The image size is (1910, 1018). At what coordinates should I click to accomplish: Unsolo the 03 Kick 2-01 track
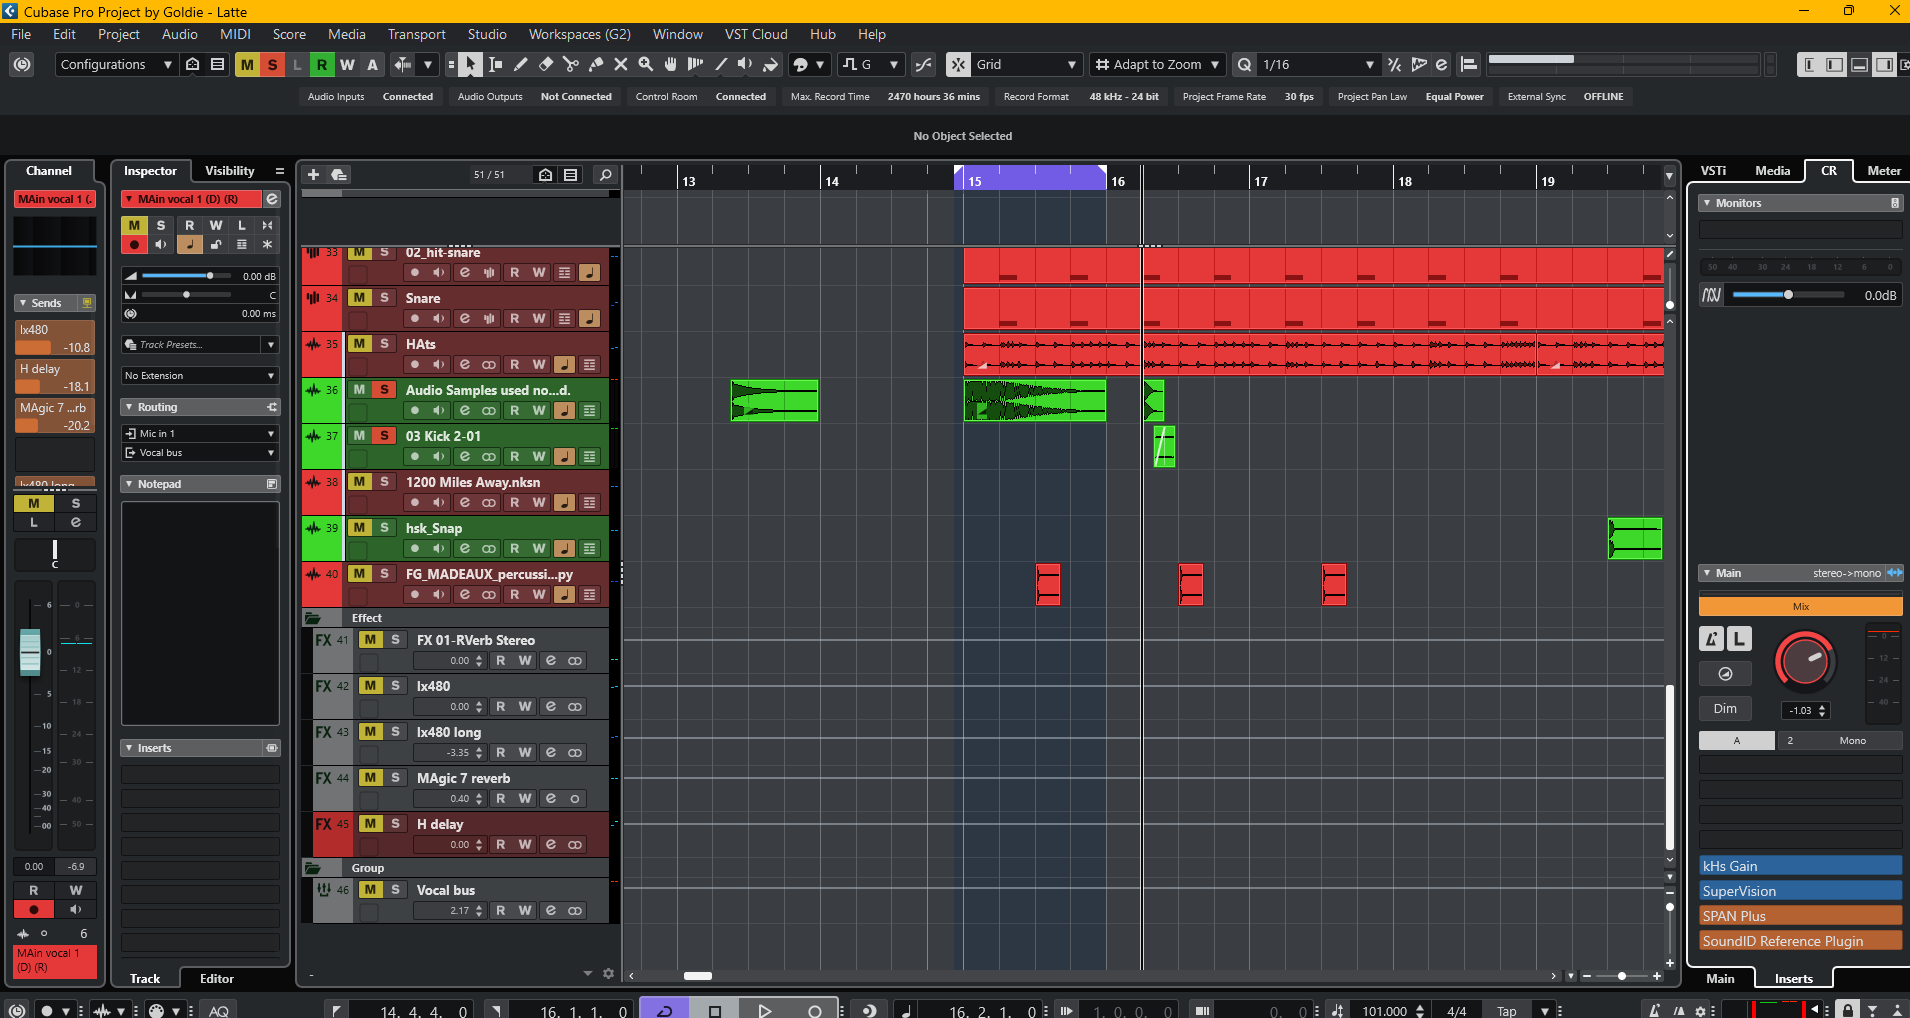384,436
